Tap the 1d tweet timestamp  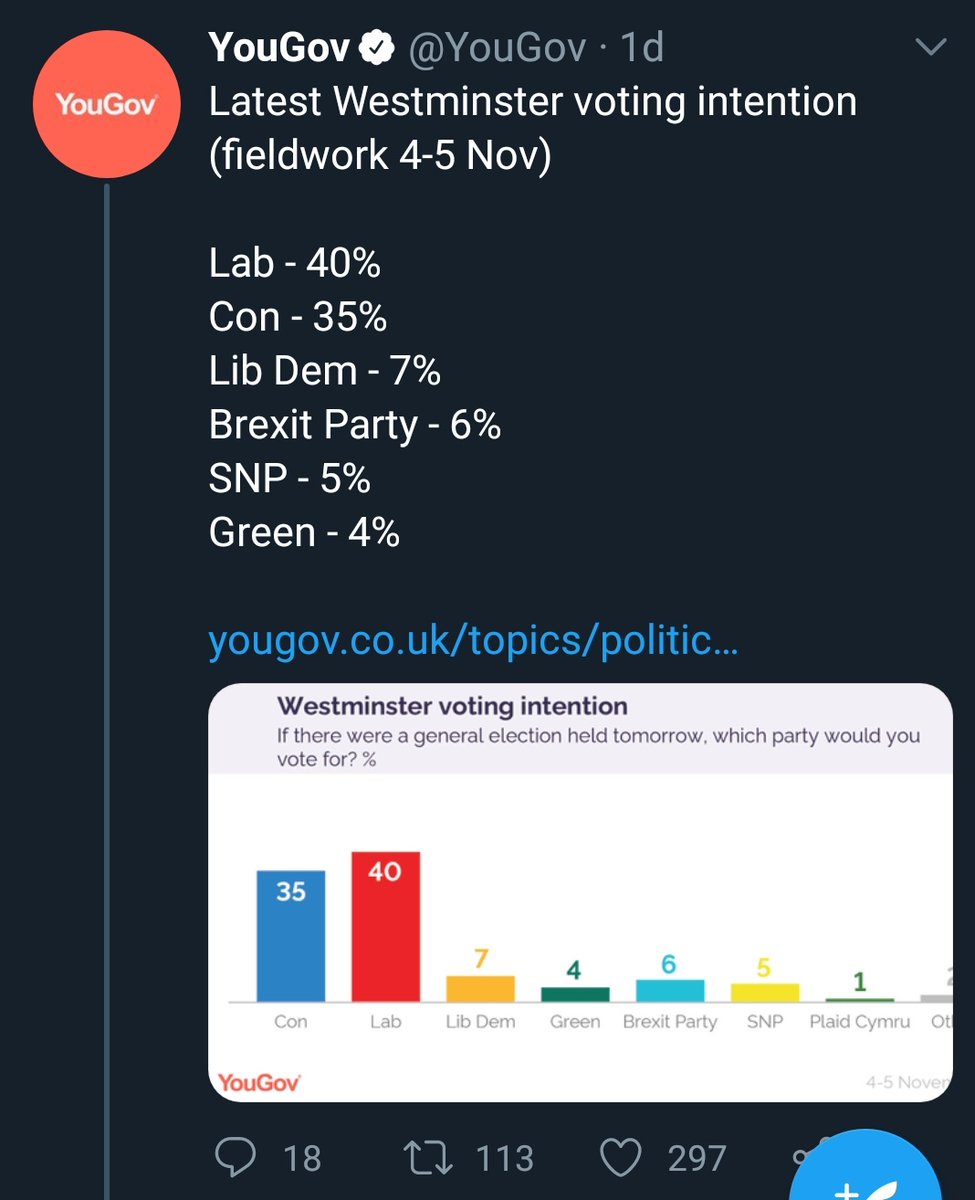coord(640,47)
